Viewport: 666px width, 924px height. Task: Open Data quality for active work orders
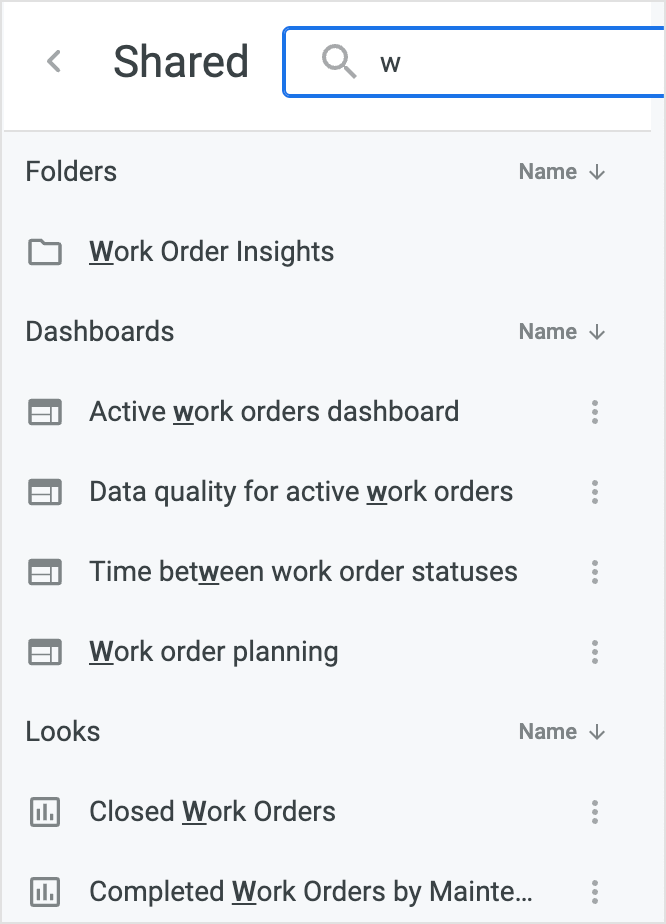click(301, 491)
